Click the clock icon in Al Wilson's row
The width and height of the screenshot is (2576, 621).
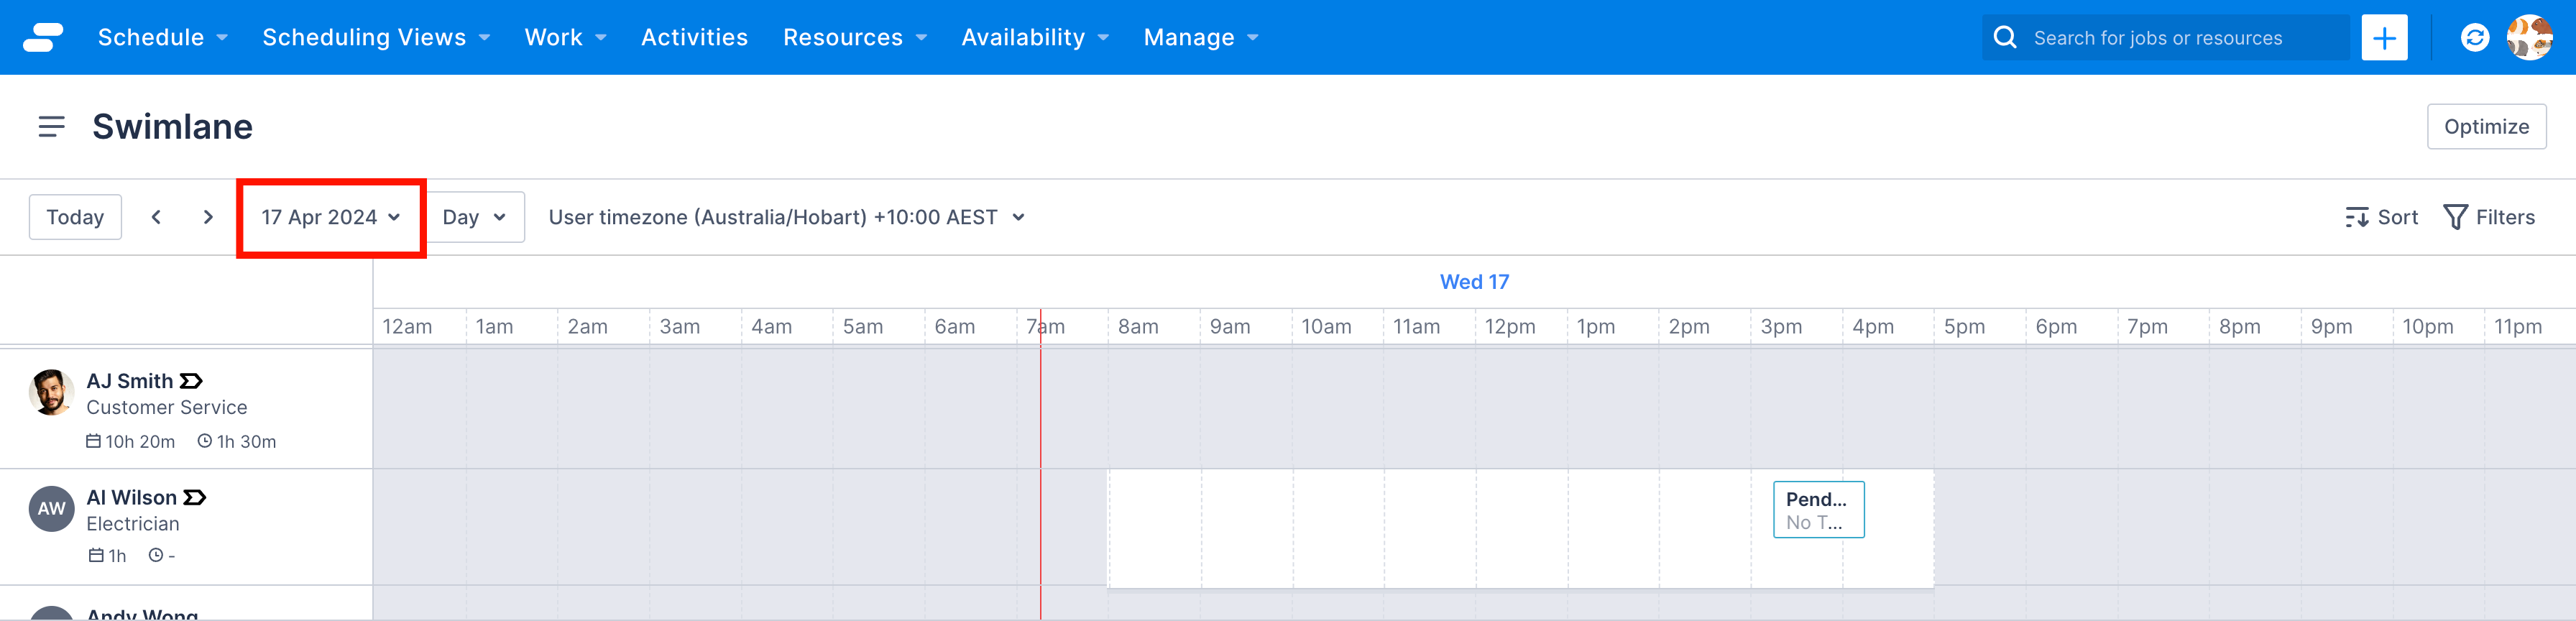[155, 555]
